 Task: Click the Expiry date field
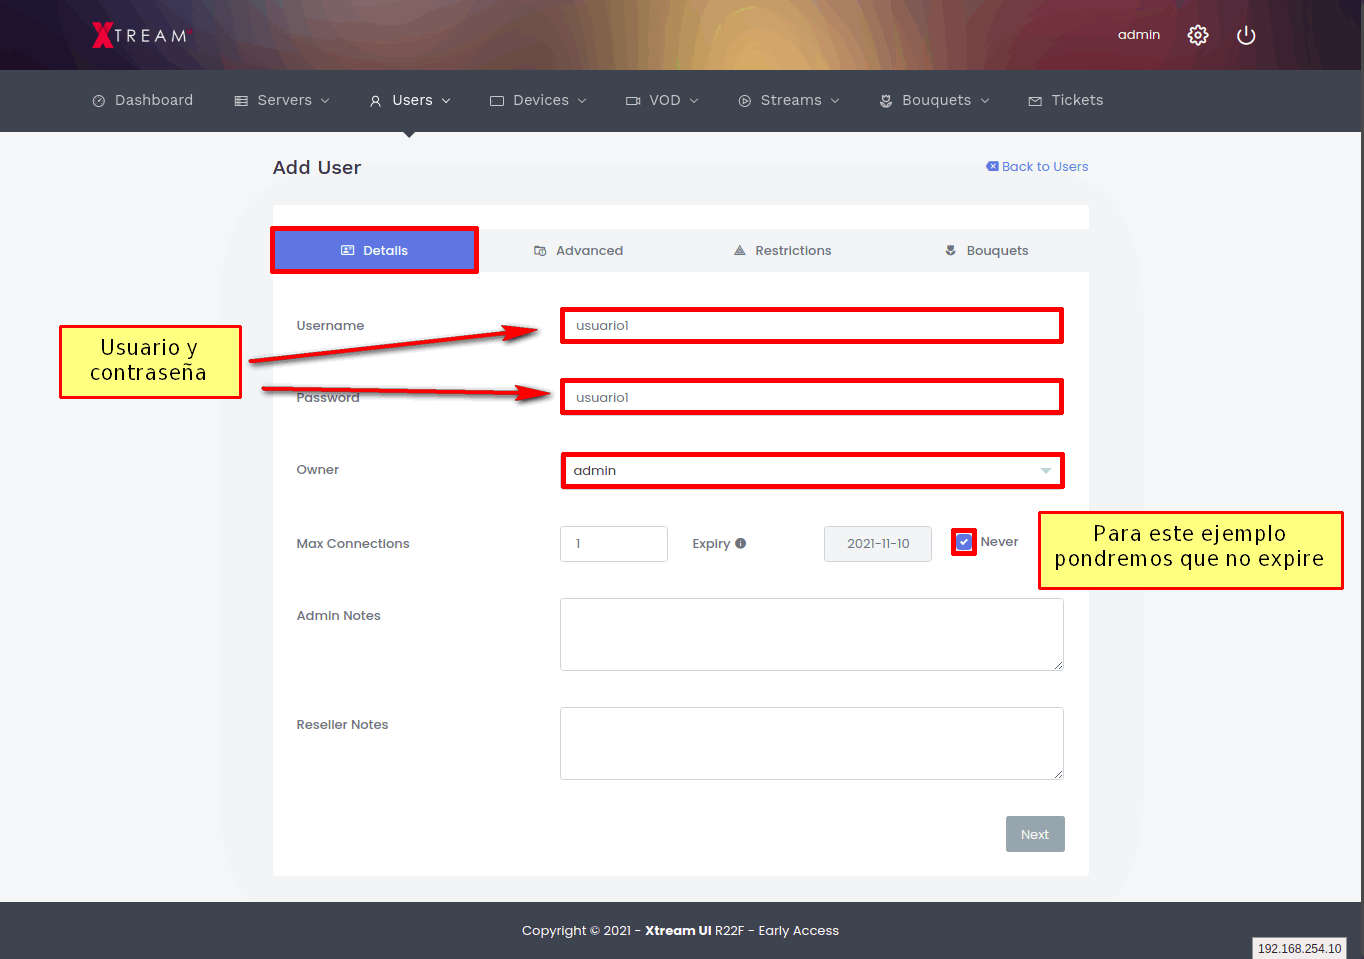click(877, 544)
